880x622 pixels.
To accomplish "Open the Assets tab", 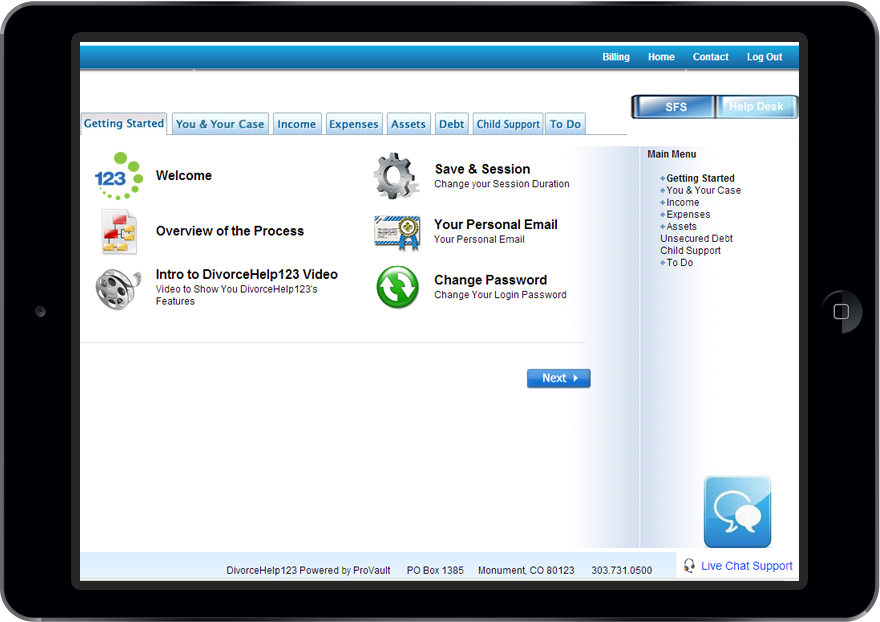I will [x=408, y=124].
